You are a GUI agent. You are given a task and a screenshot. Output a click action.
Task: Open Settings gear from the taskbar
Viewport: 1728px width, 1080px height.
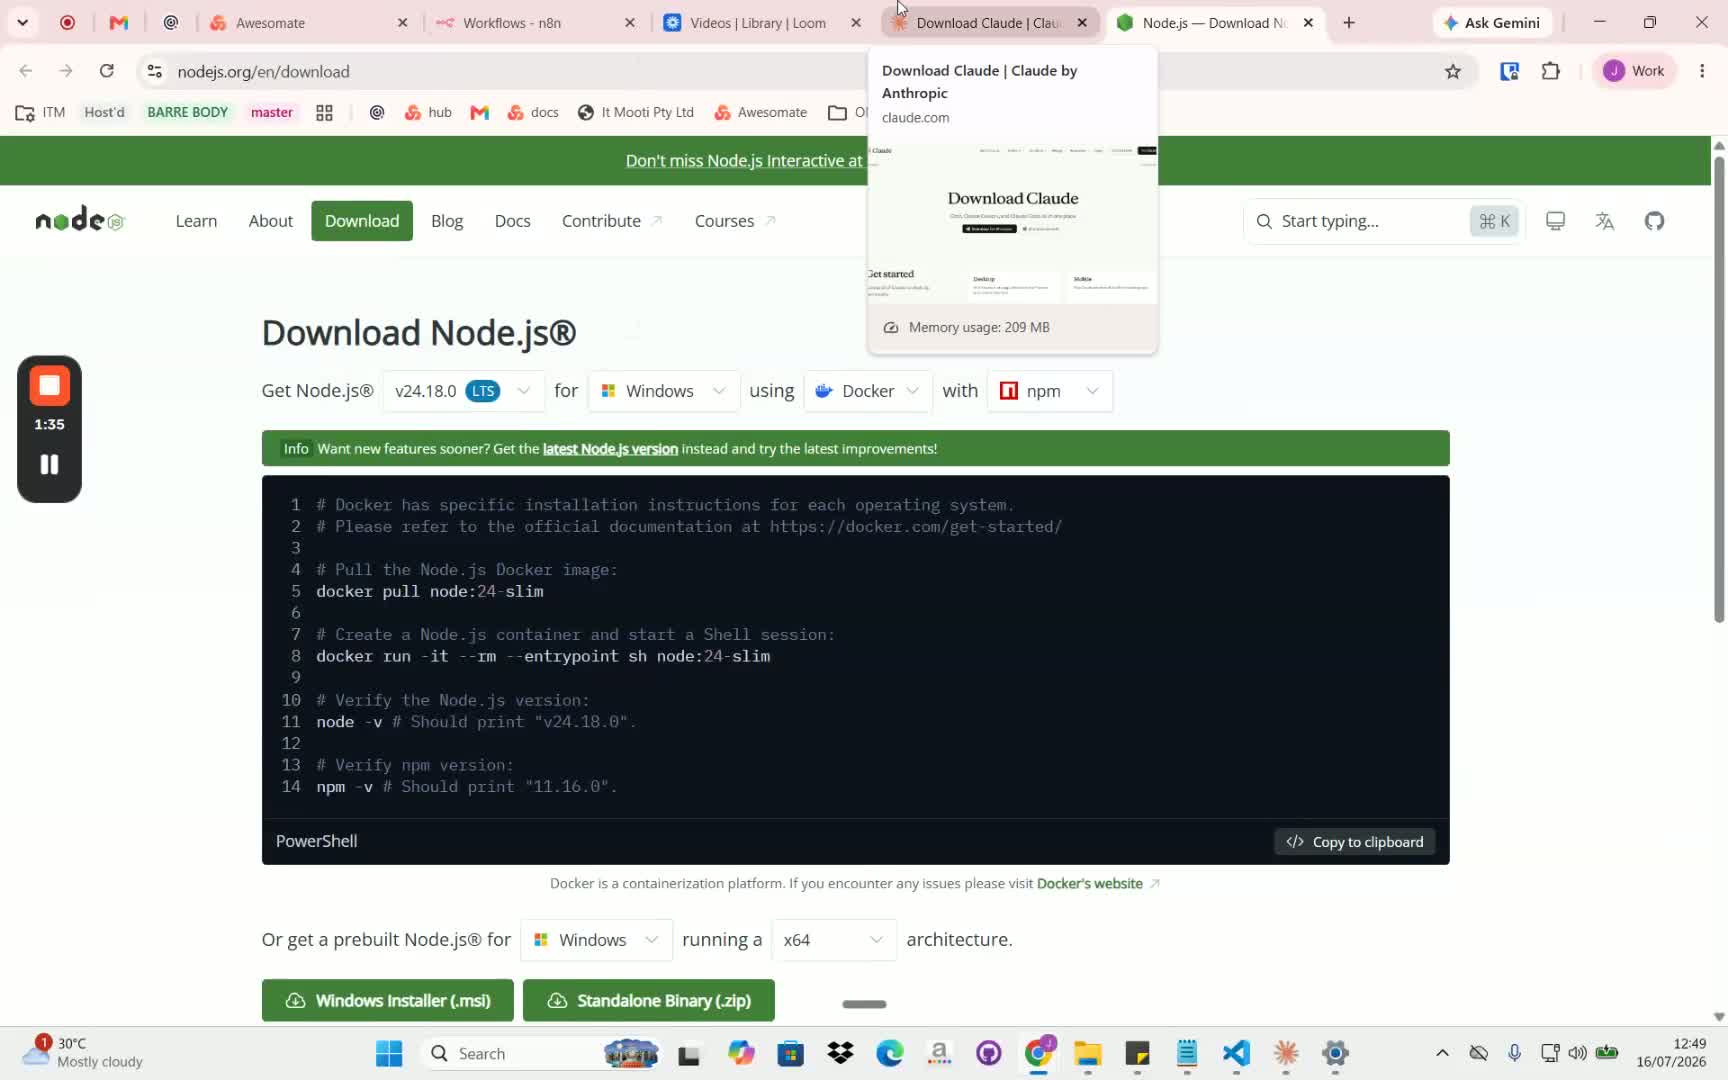pos(1335,1053)
